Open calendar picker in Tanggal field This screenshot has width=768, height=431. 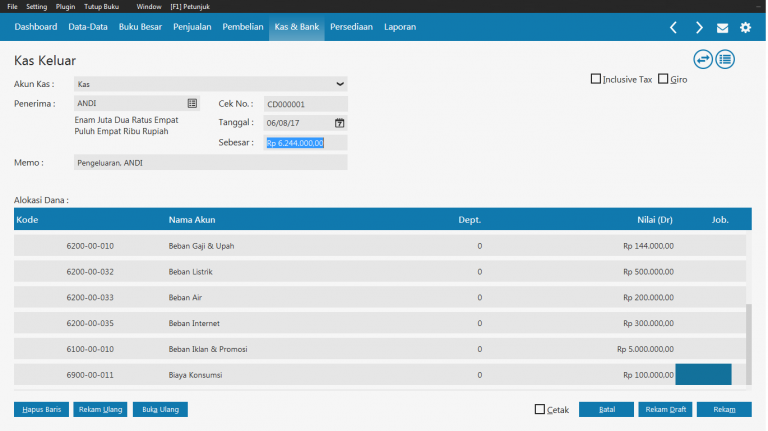click(339, 123)
